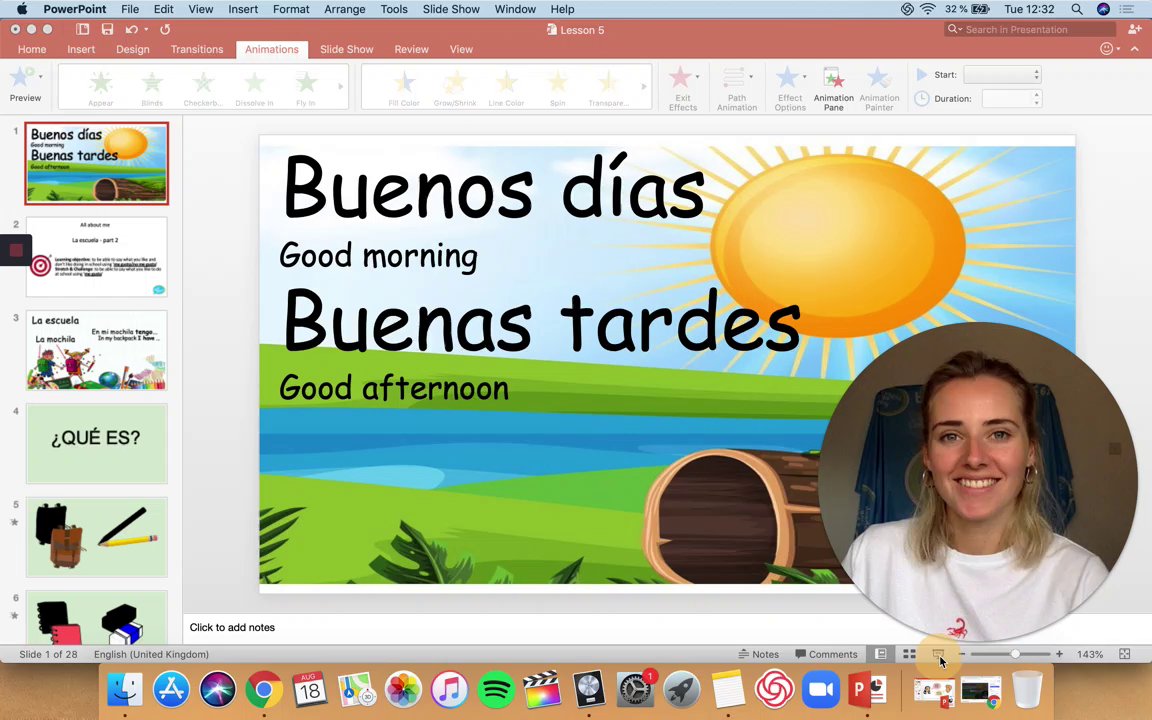
Task: Expand more emphasis effects gallery arrow
Action: click(x=644, y=87)
